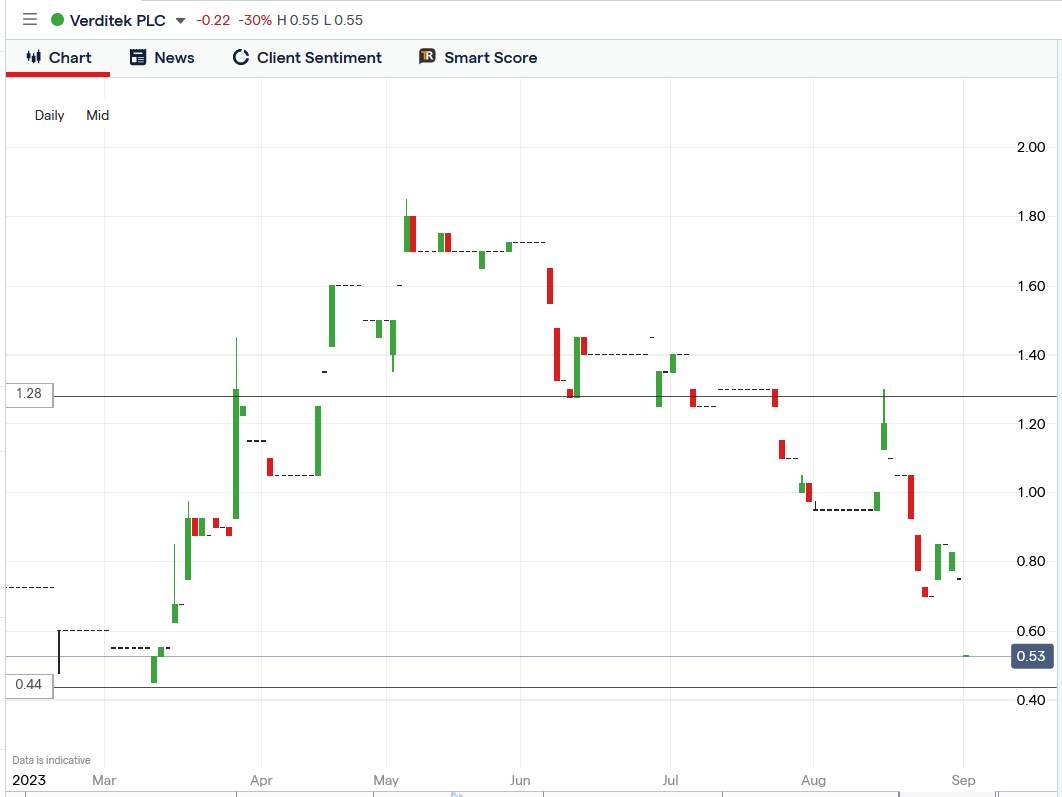The width and height of the screenshot is (1062, 797).
Task: Click the 0.60 price axis label
Action: pyautogui.click(x=1031, y=631)
